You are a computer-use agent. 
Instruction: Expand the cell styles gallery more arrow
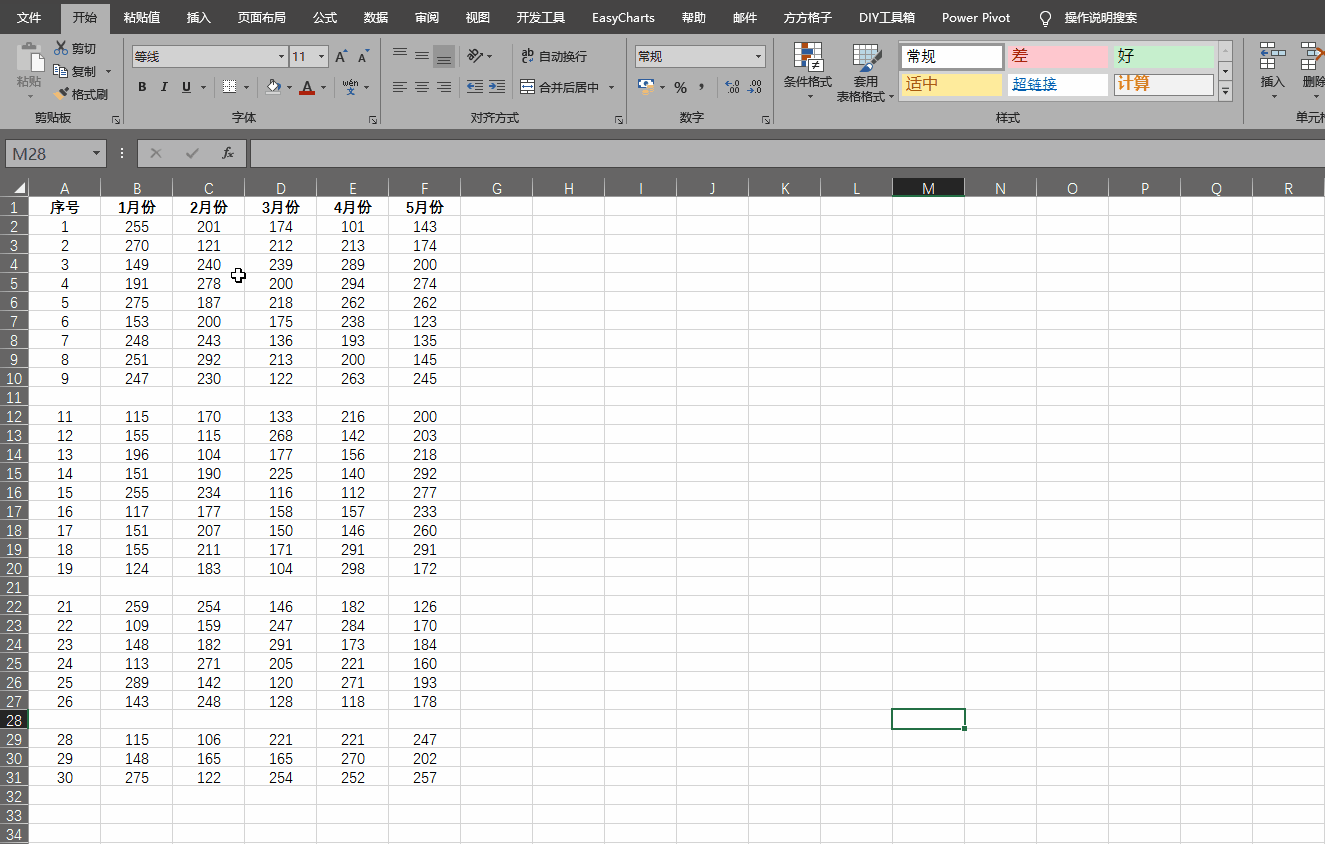pyautogui.click(x=1226, y=92)
